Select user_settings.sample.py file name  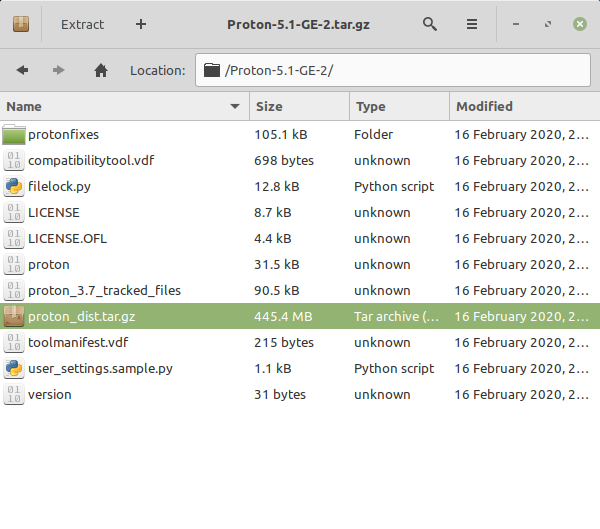100,368
